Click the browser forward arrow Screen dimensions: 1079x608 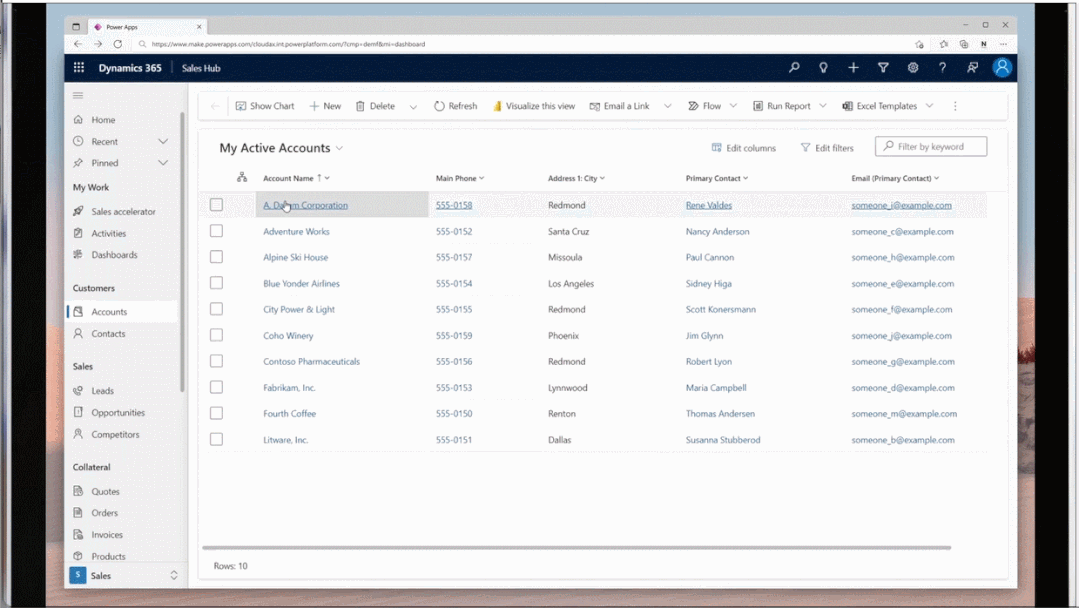click(x=98, y=44)
